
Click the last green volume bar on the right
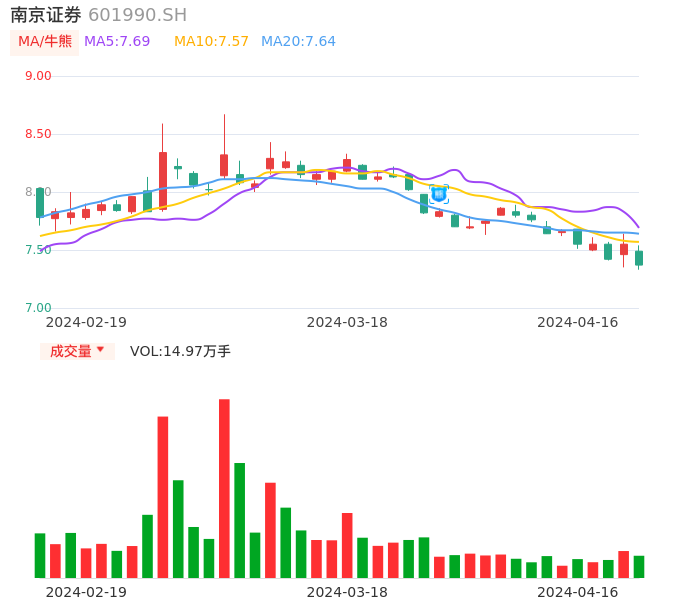tap(639, 567)
